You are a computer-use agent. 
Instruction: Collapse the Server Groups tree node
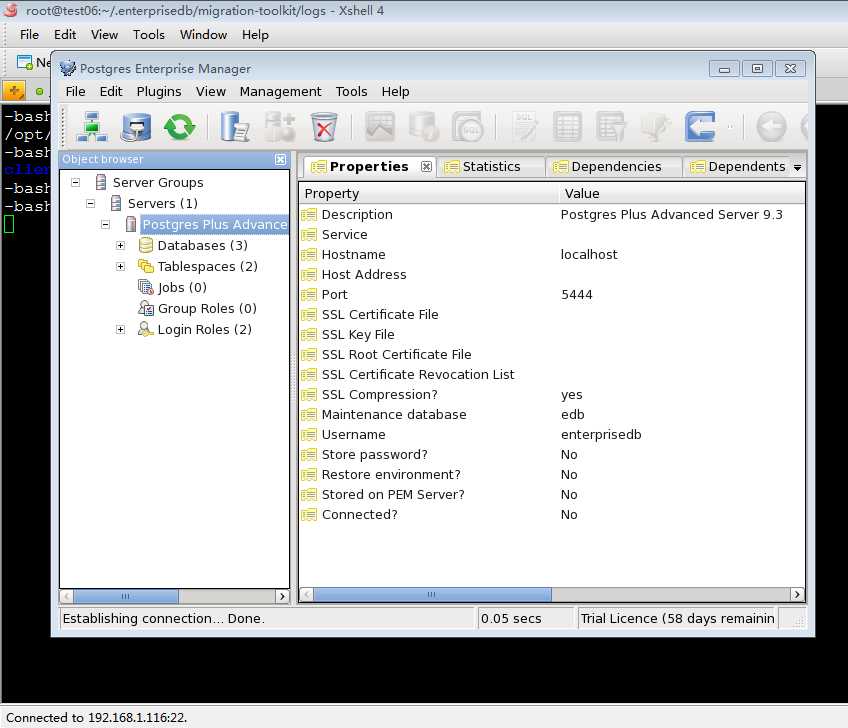(76, 182)
